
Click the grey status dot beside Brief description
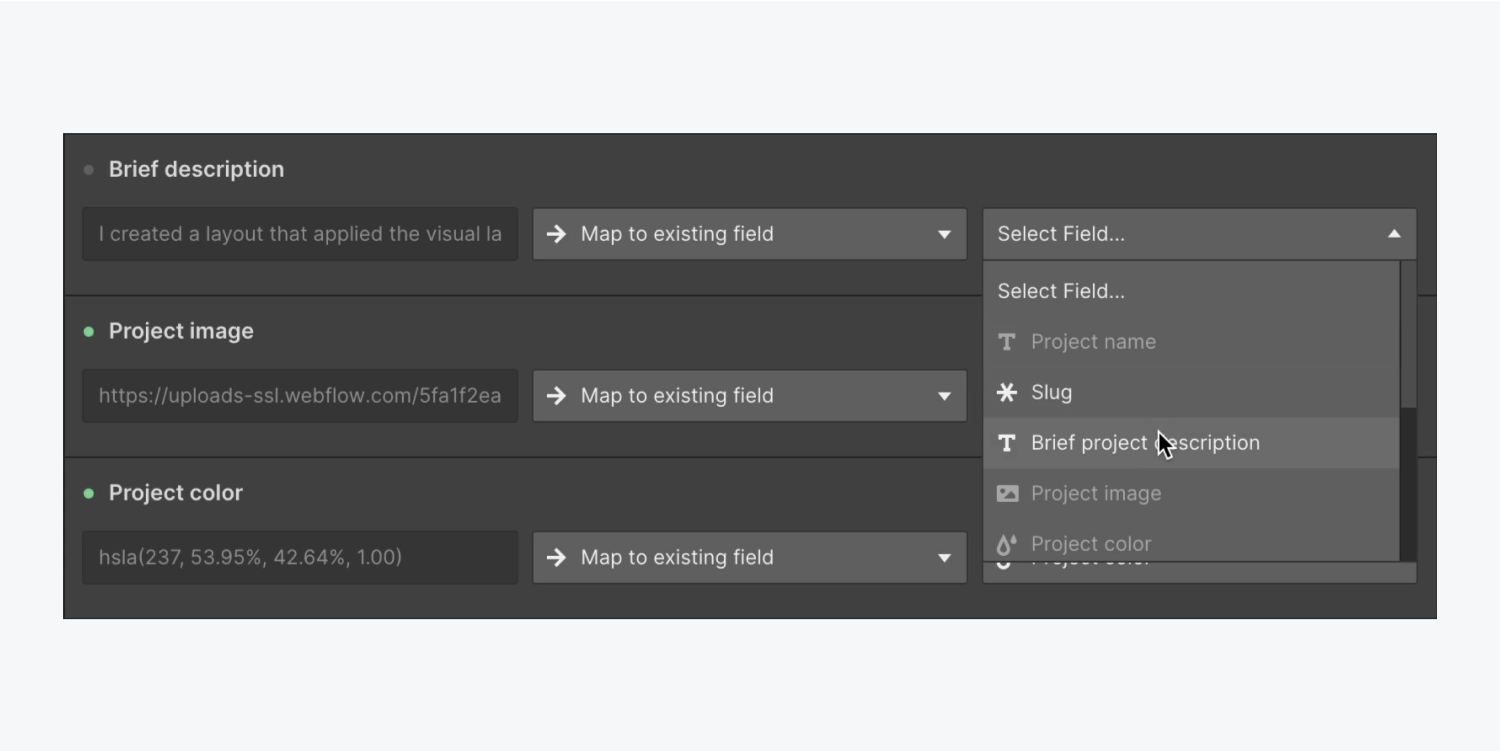point(89,170)
